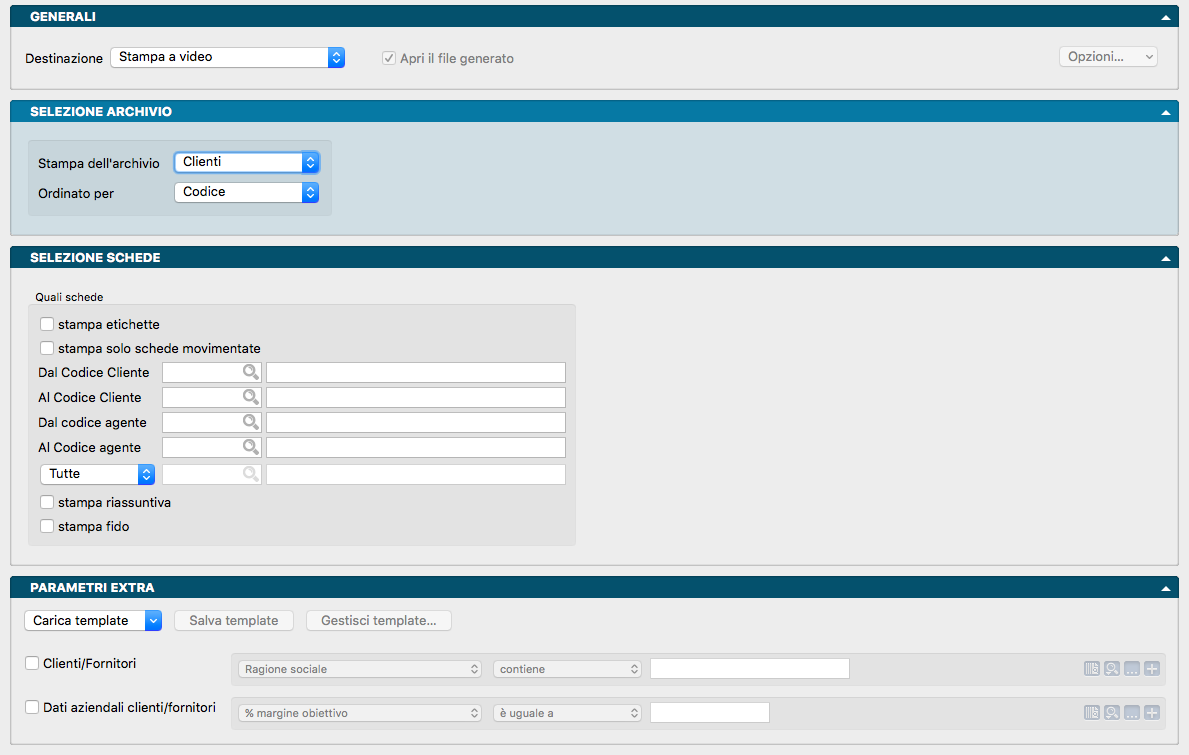
Task: Tick stampa solo schede movimentate
Action: [x=47, y=349]
